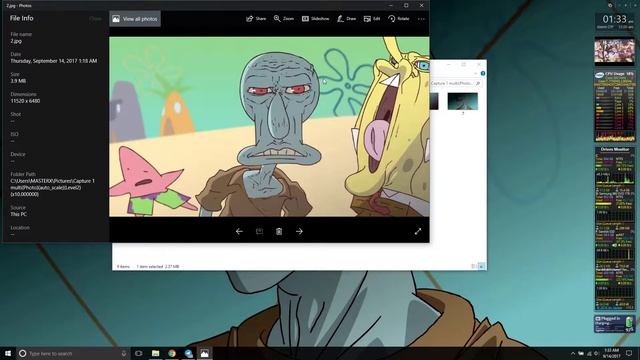Switch to details view in Explorer status bar
The height and width of the screenshot is (360, 640).
[474, 266]
